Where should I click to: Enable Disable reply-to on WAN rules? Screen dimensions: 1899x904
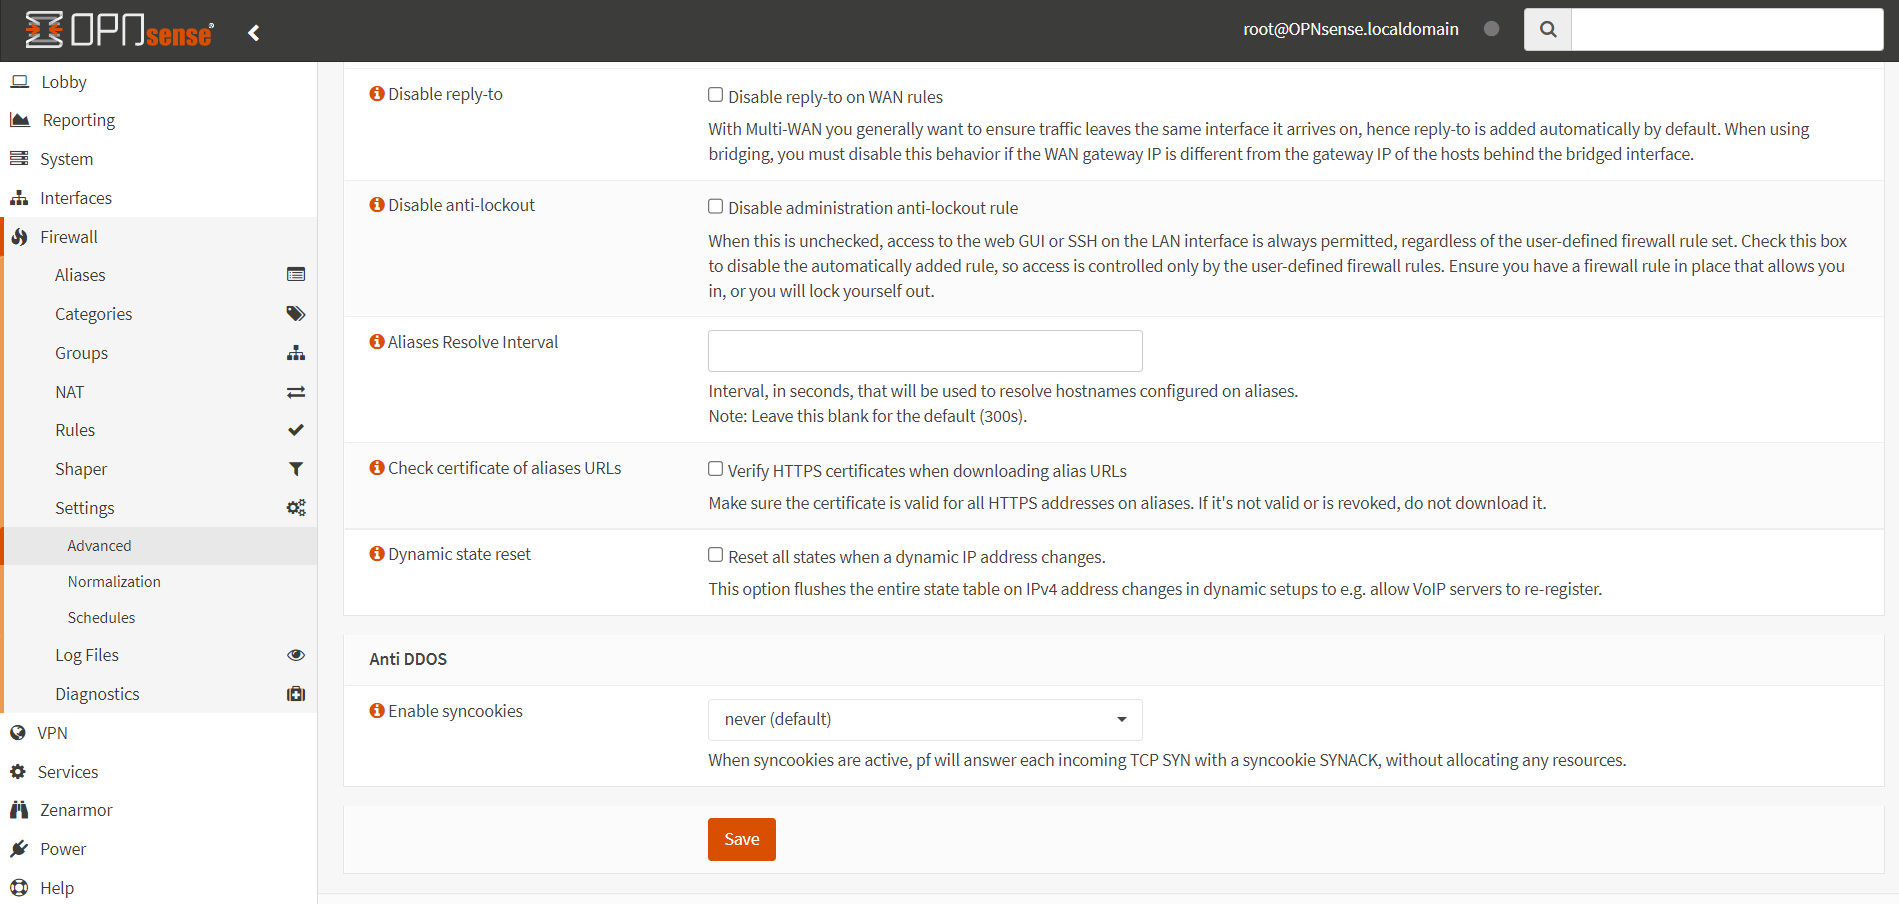tap(716, 95)
